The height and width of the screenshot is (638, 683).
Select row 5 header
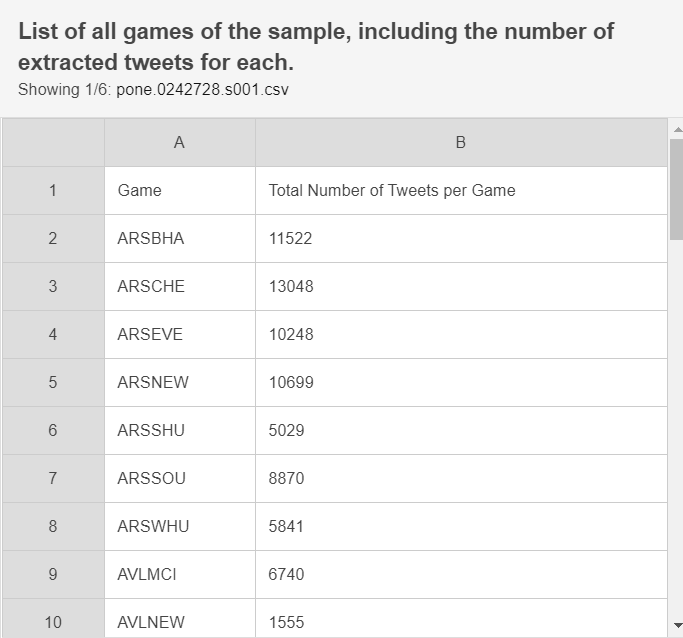[53, 382]
